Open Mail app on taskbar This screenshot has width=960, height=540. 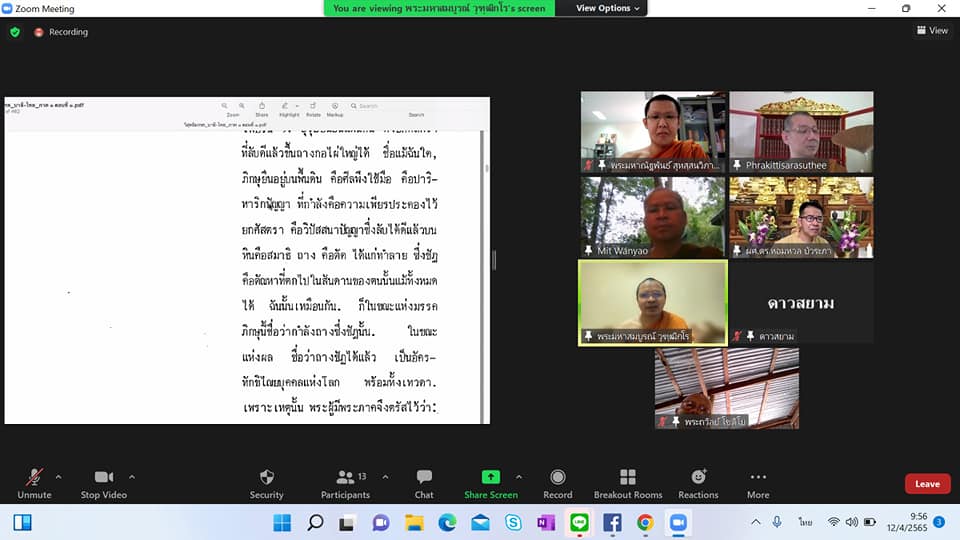(x=481, y=523)
